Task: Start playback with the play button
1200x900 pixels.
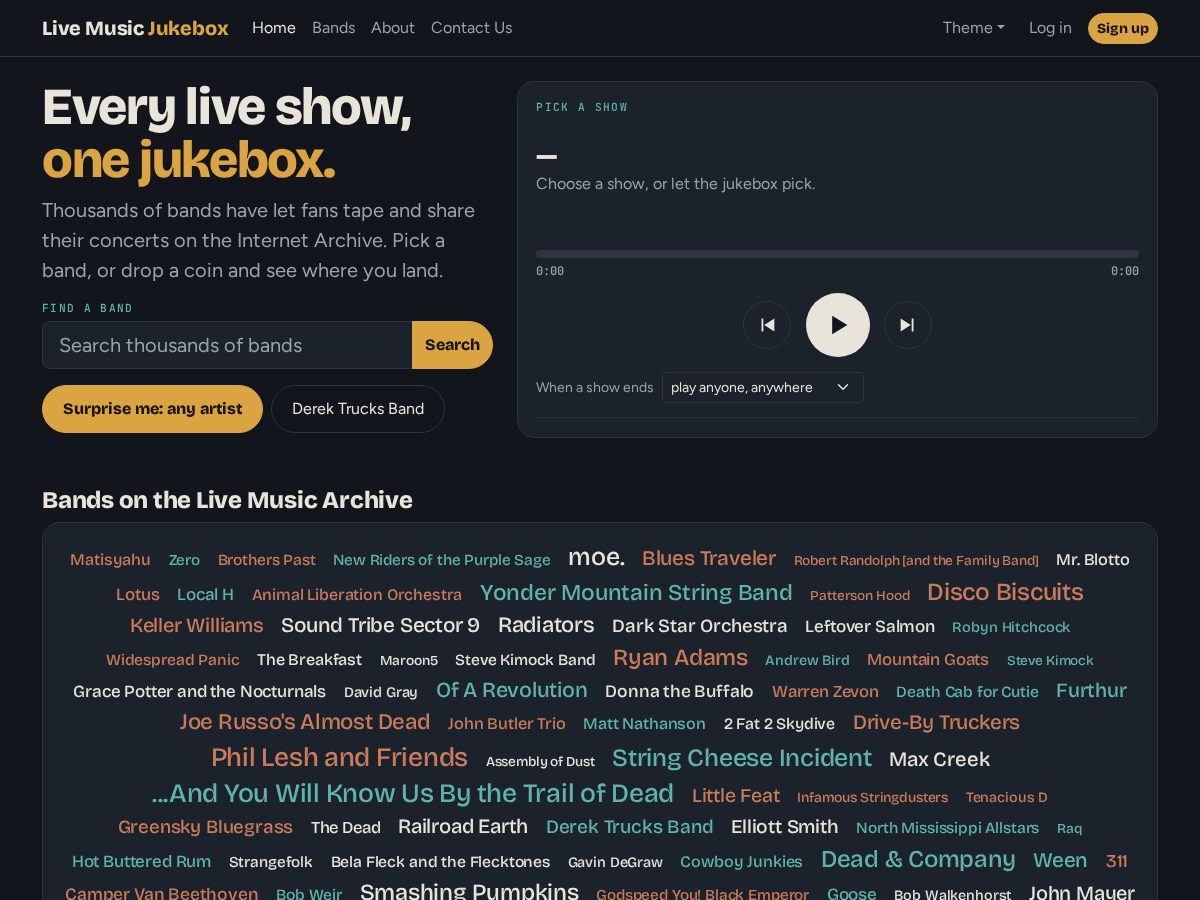Action: pyautogui.click(x=838, y=325)
